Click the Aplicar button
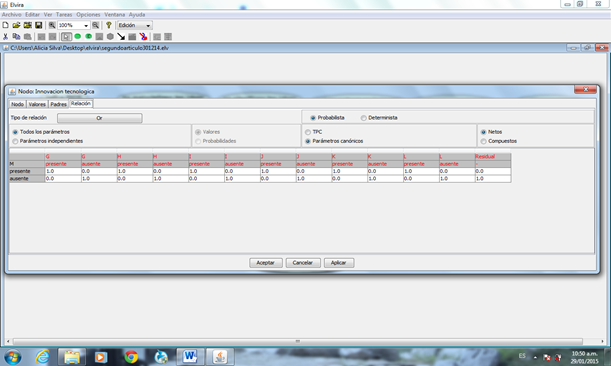Image resolution: width=611 pixels, height=366 pixels. 339,263
